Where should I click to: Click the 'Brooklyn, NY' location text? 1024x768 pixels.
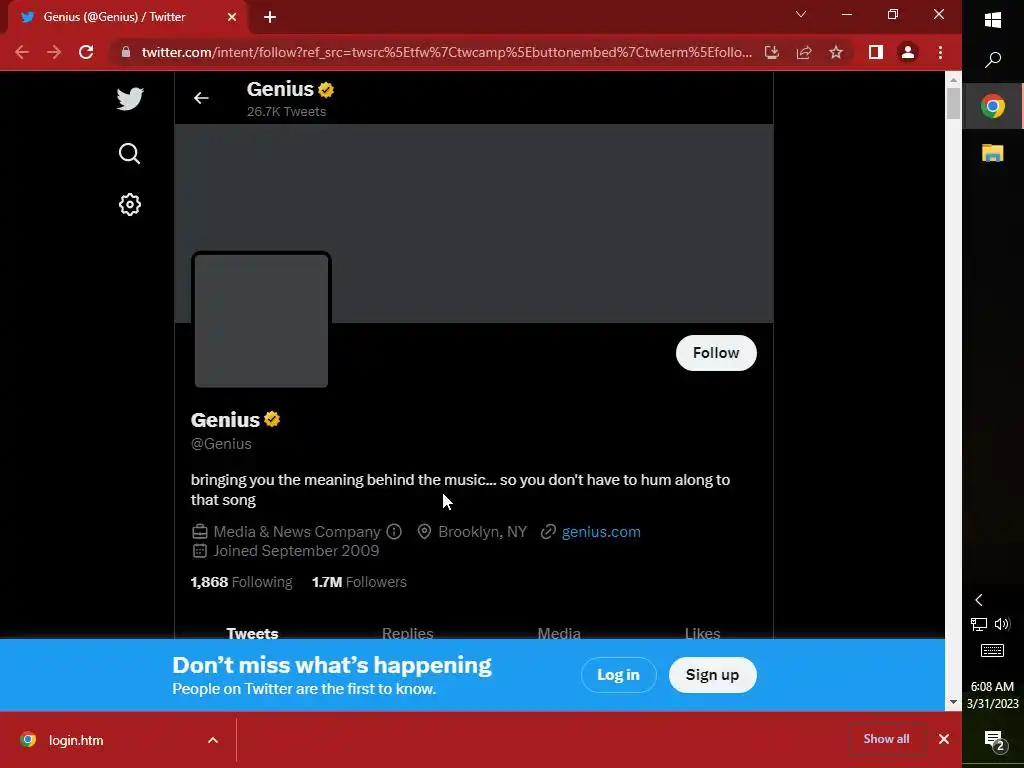point(483,532)
